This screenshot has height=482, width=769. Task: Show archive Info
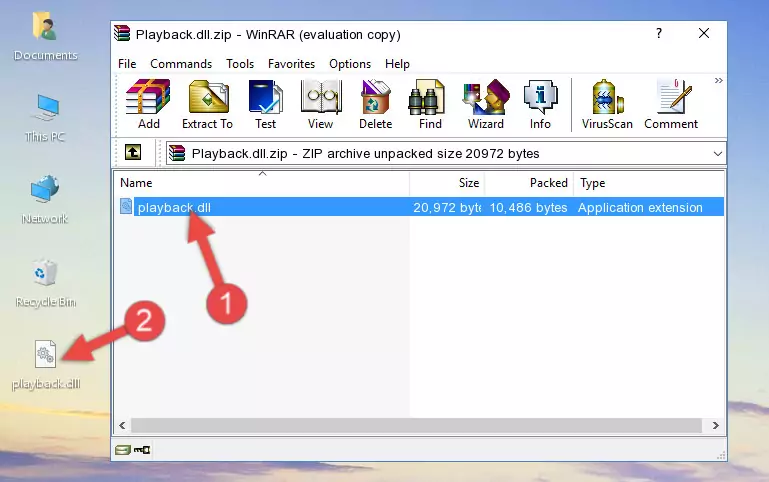540,104
